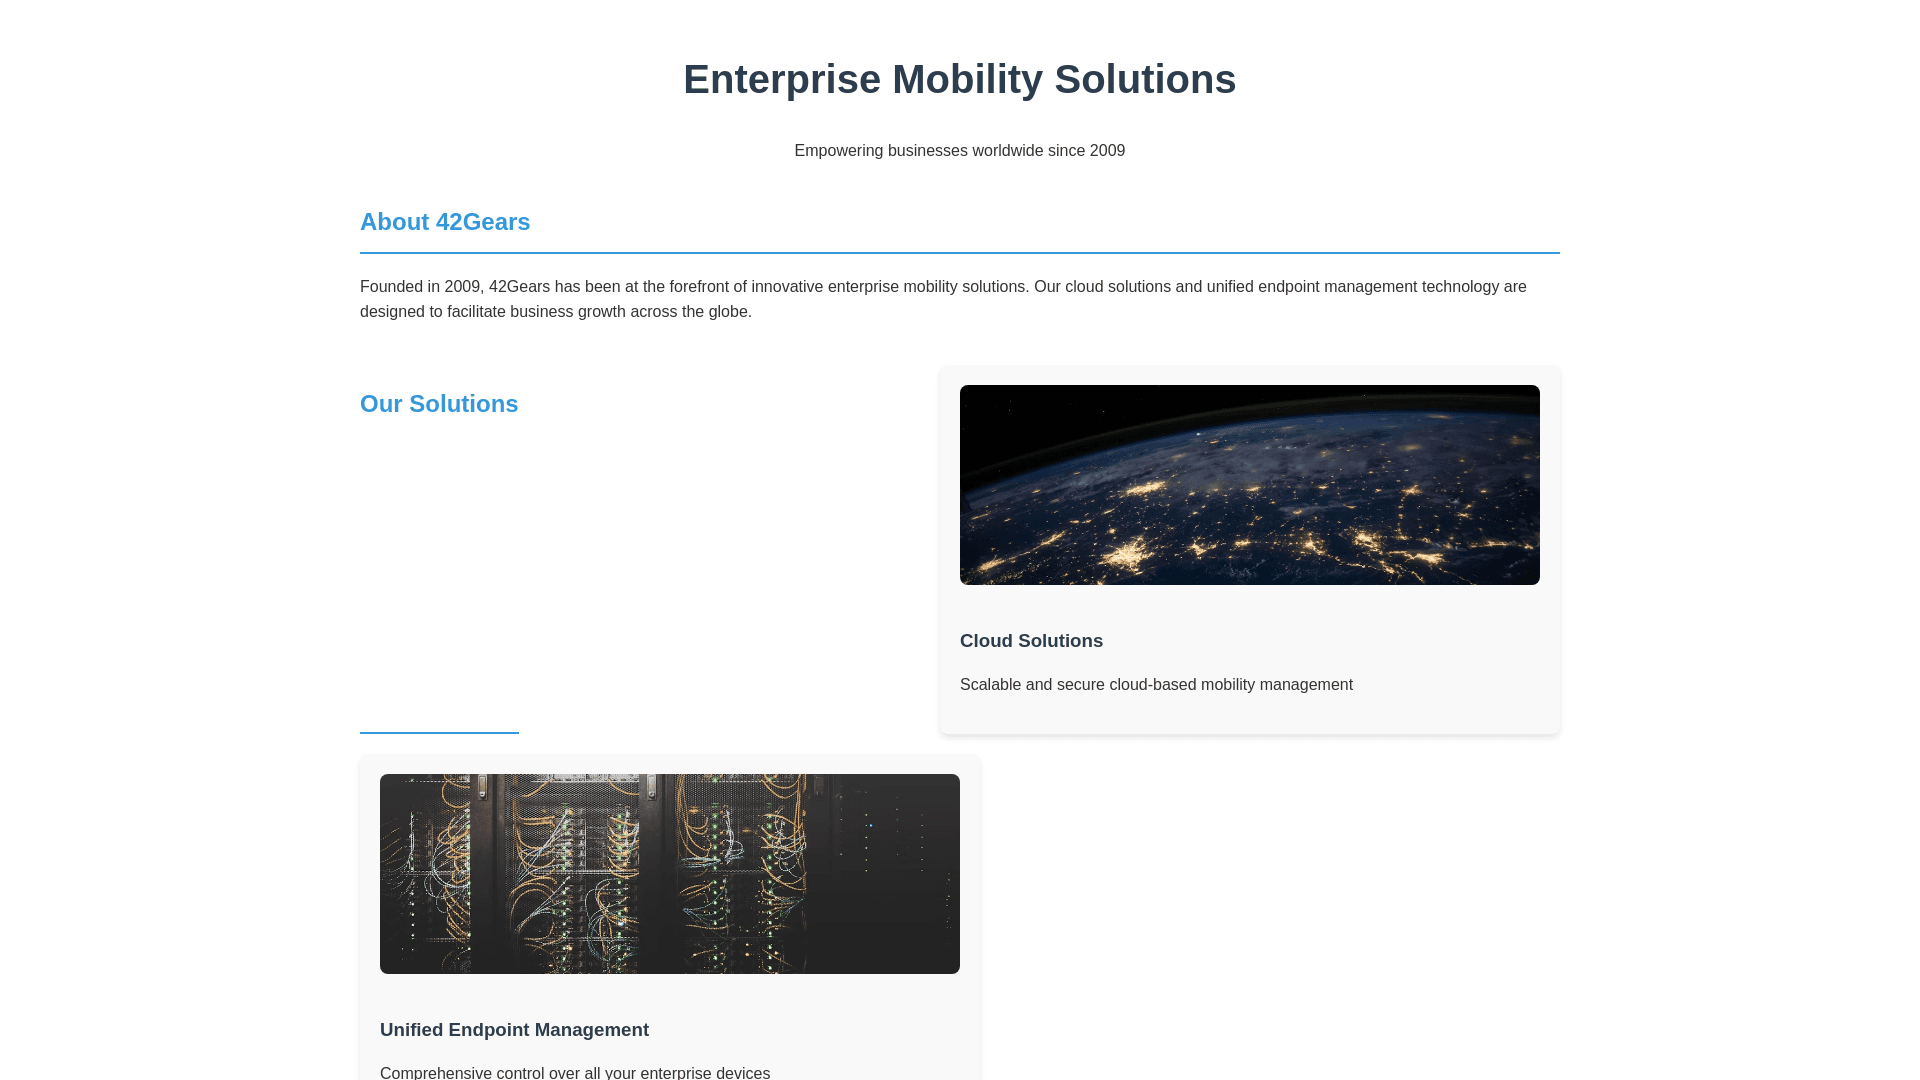The height and width of the screenshot is (1080, 1920).
Task: Click the 'Empowering businesses worldwide since 2009' tagline
Action: [959, 151]
